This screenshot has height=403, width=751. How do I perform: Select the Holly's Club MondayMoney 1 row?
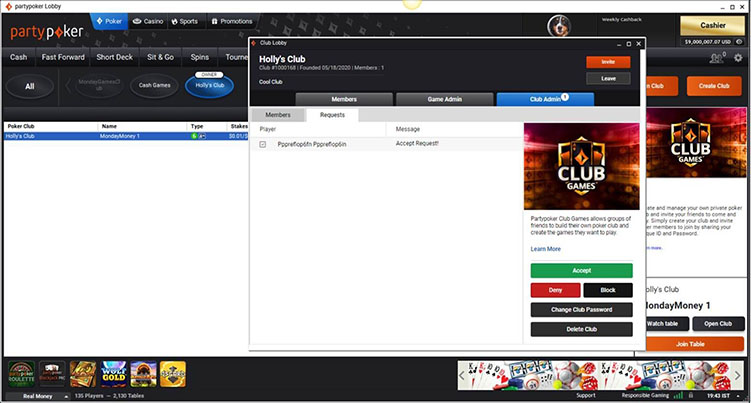tap(126, 136)
